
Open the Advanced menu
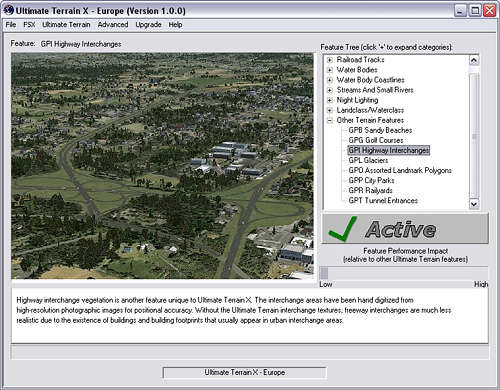[x=113, y=25]
